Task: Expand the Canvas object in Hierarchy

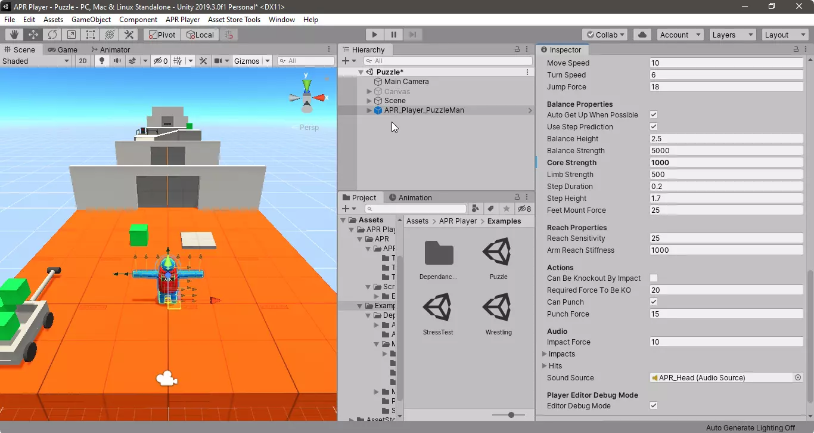Action: point(369,91)
